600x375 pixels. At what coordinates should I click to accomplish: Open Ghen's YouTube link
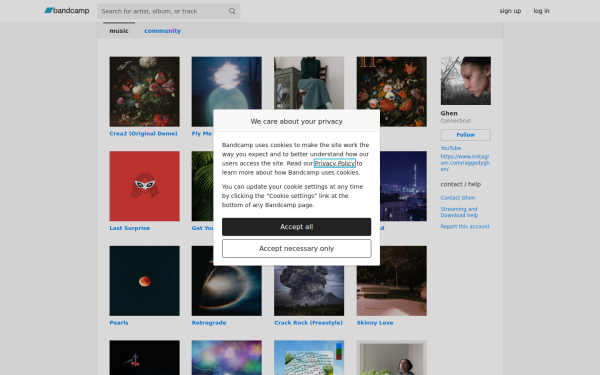point(451,148)
